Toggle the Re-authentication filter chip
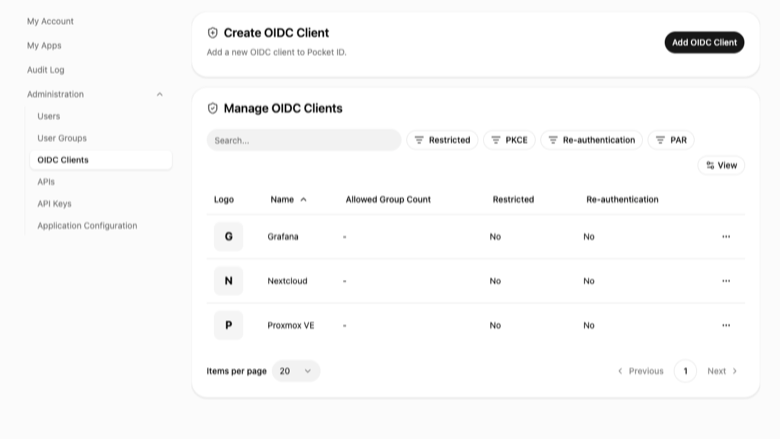This screenshot has width=780, height=439. click(x=591, y=140)
